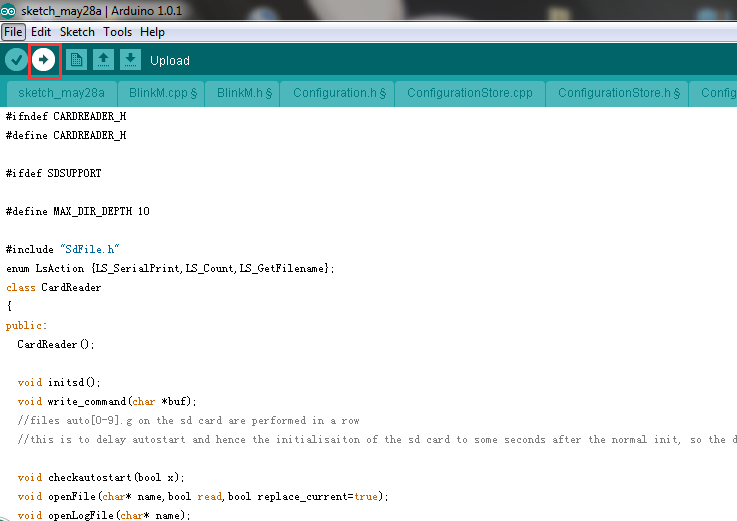The width and height of the screenshot is (737, 521).
Task: Open the Edit menu
Action: coord(41,32)
